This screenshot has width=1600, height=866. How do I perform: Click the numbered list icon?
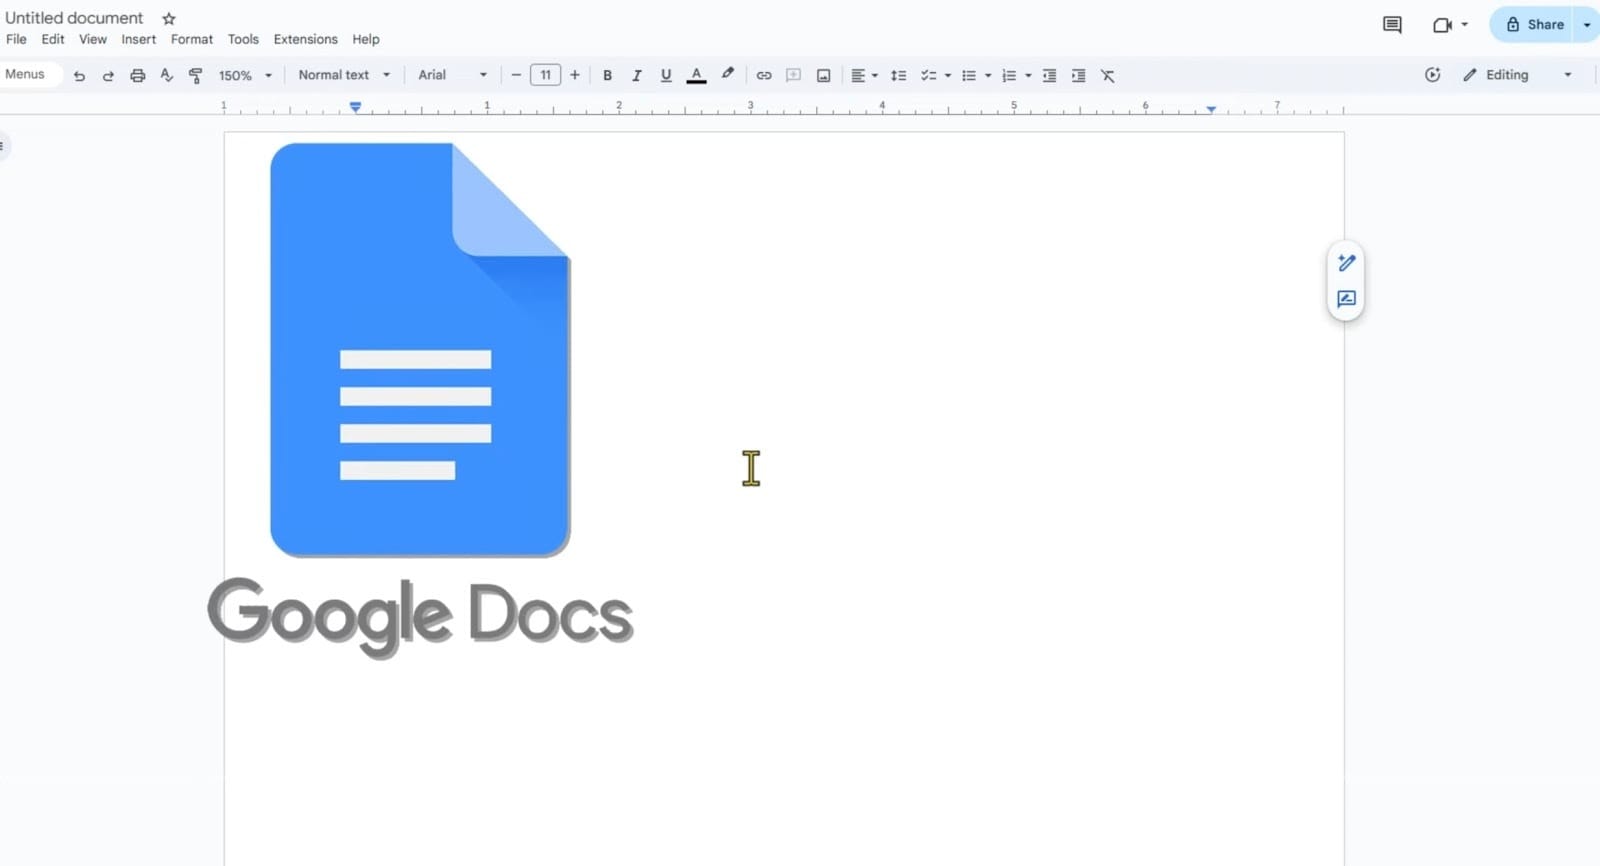1009,75
